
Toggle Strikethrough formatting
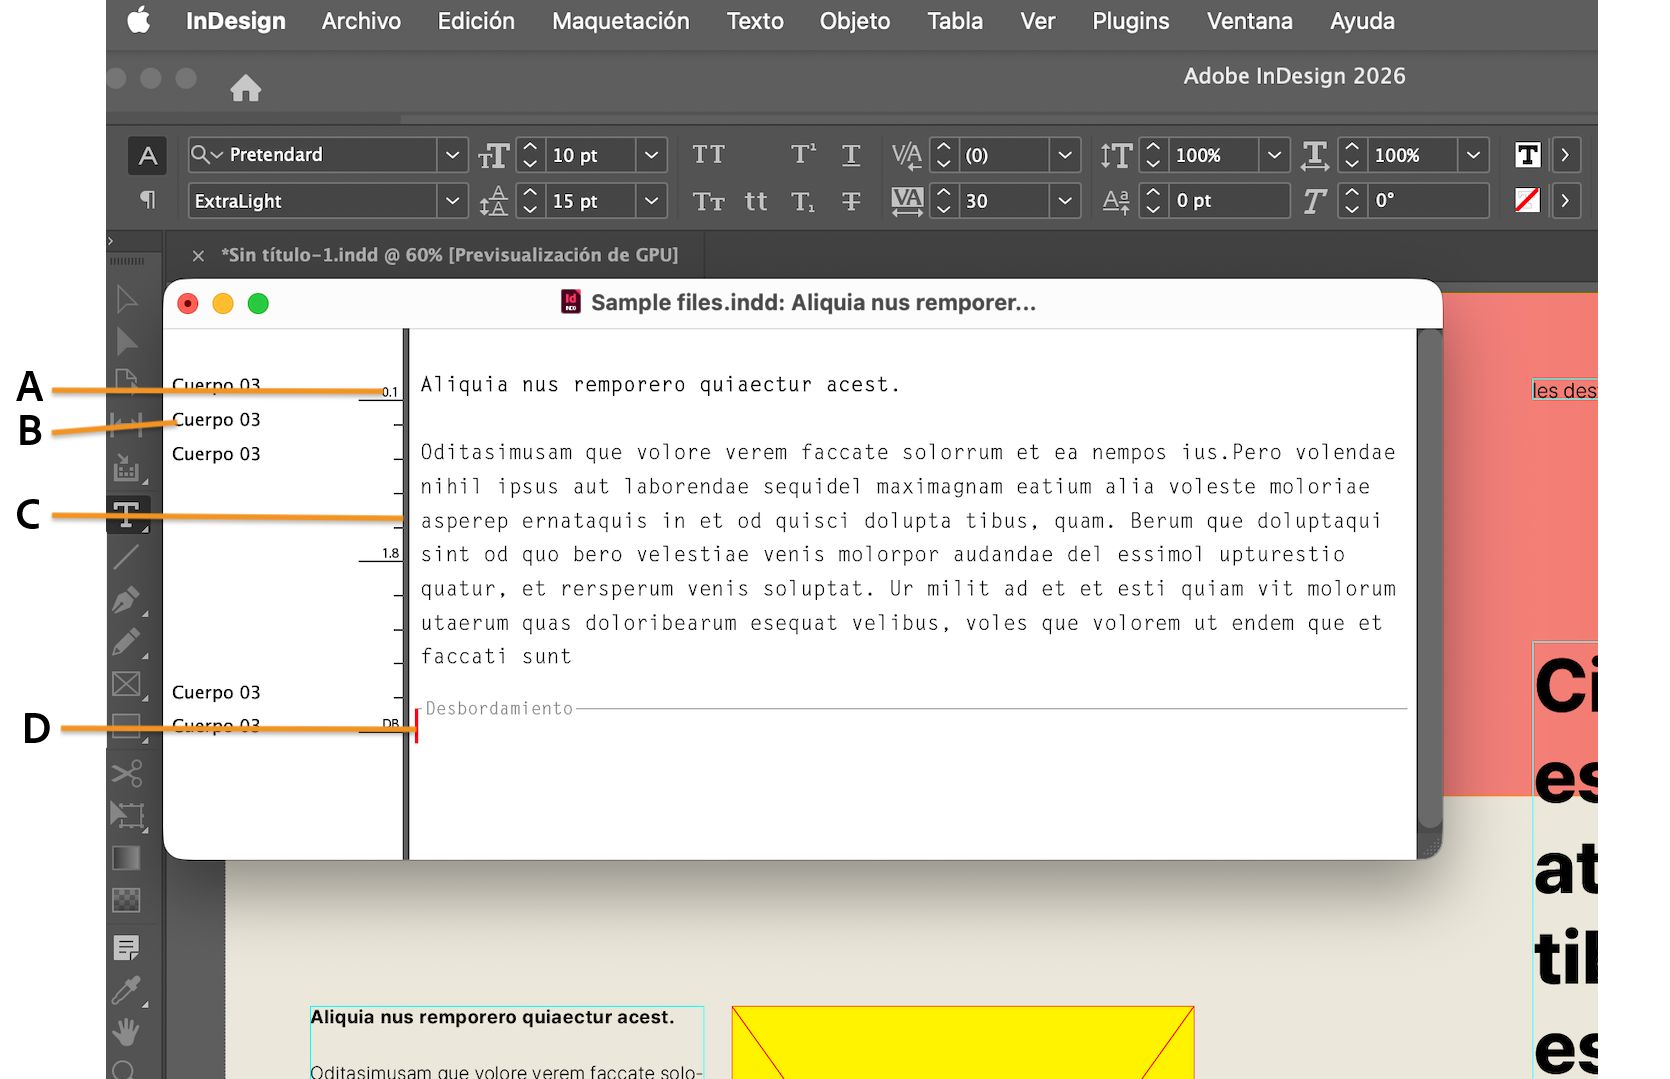tap(851, 201)
